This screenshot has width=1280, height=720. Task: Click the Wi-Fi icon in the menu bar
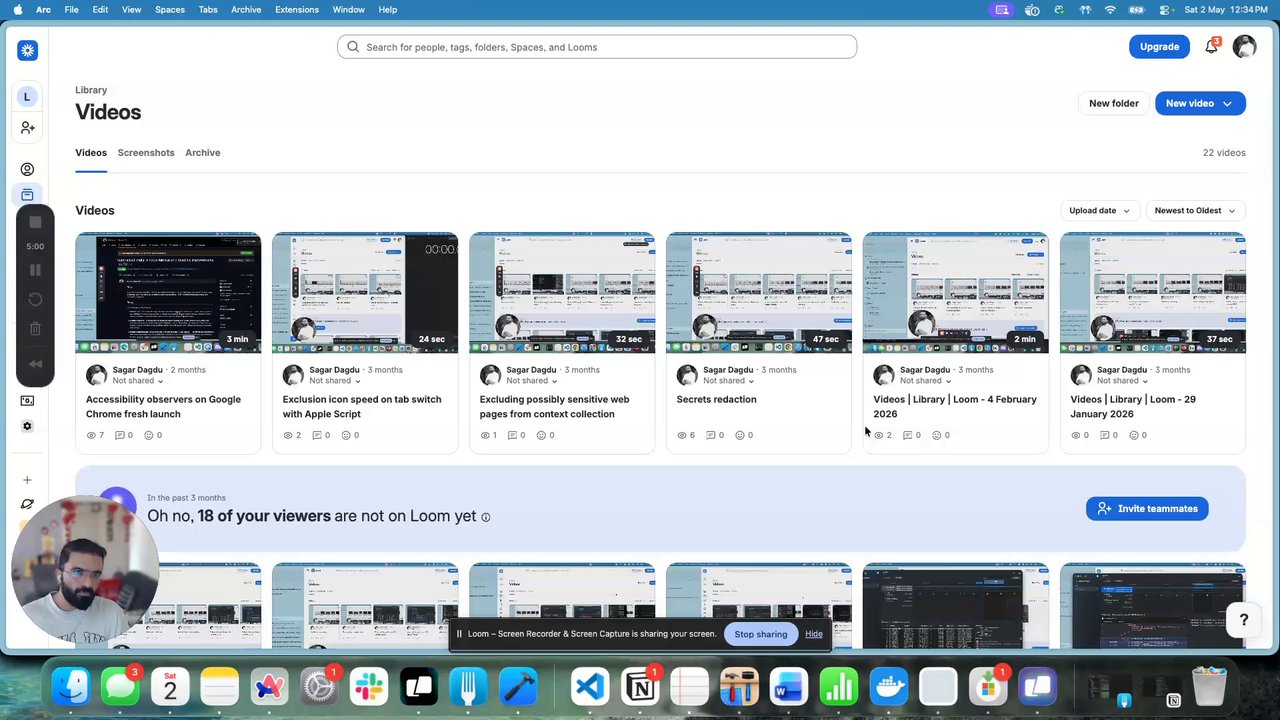tap(1110, 10)
